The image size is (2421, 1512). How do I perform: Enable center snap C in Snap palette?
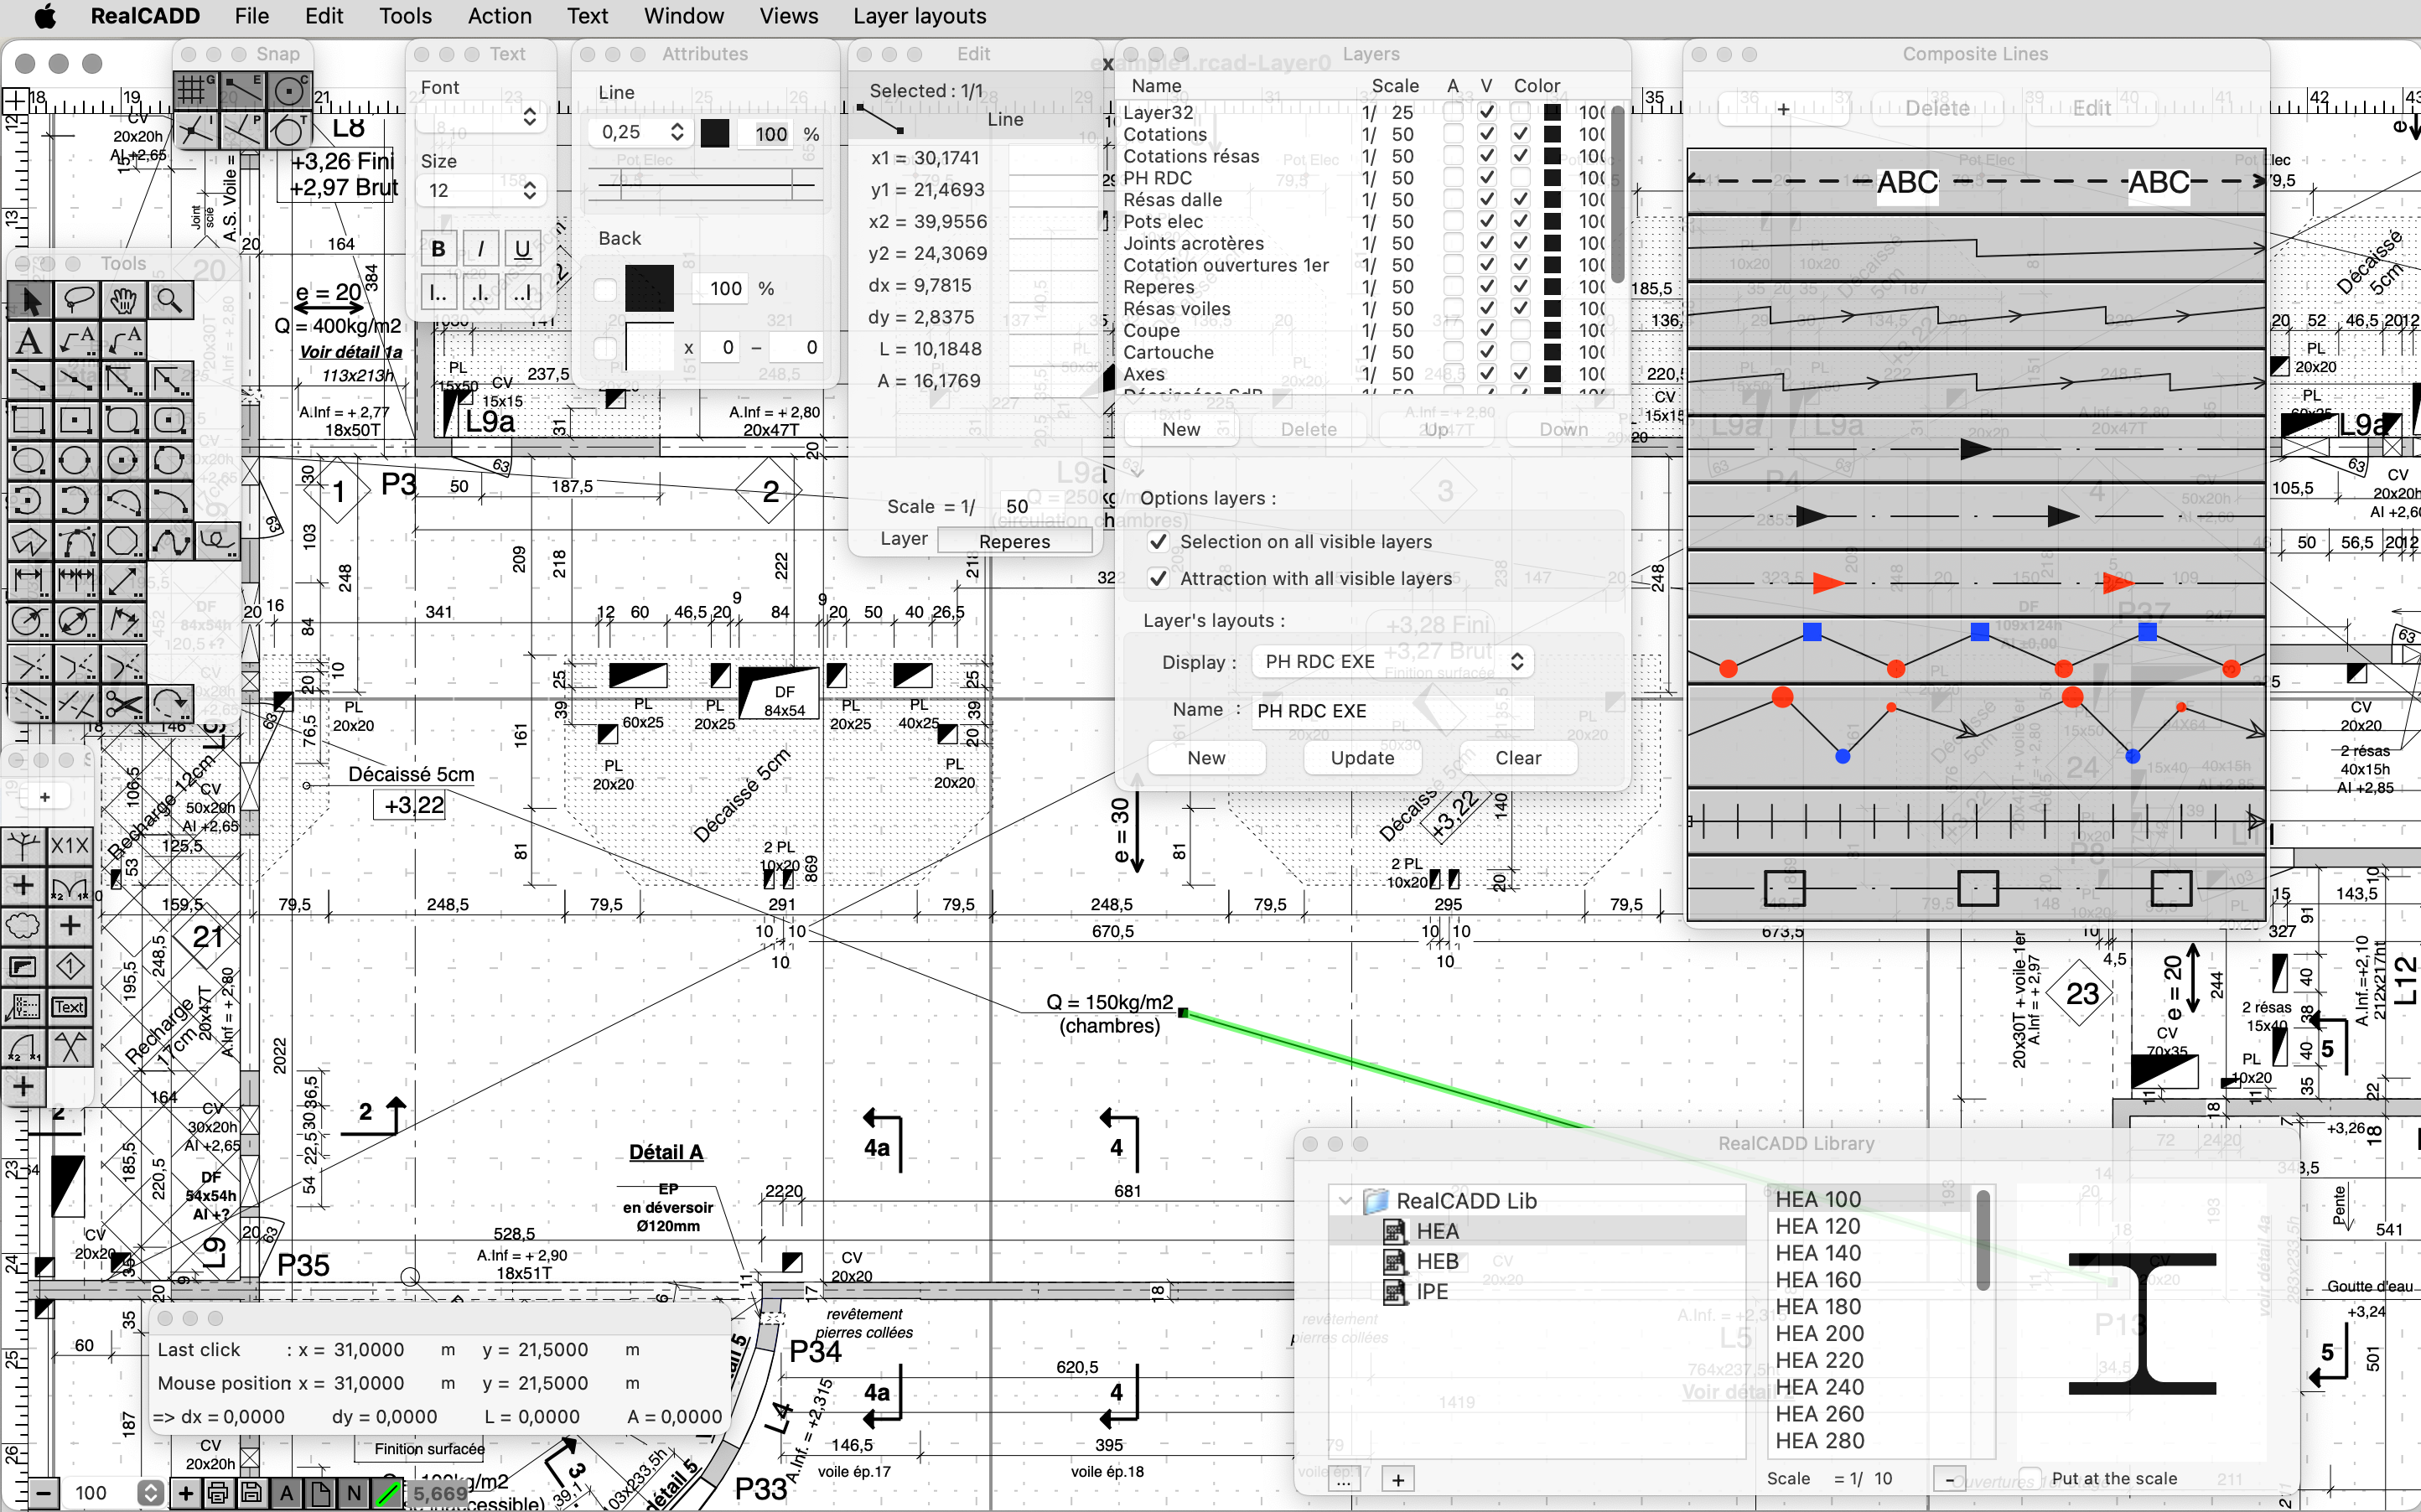click(x=290, y=90)
